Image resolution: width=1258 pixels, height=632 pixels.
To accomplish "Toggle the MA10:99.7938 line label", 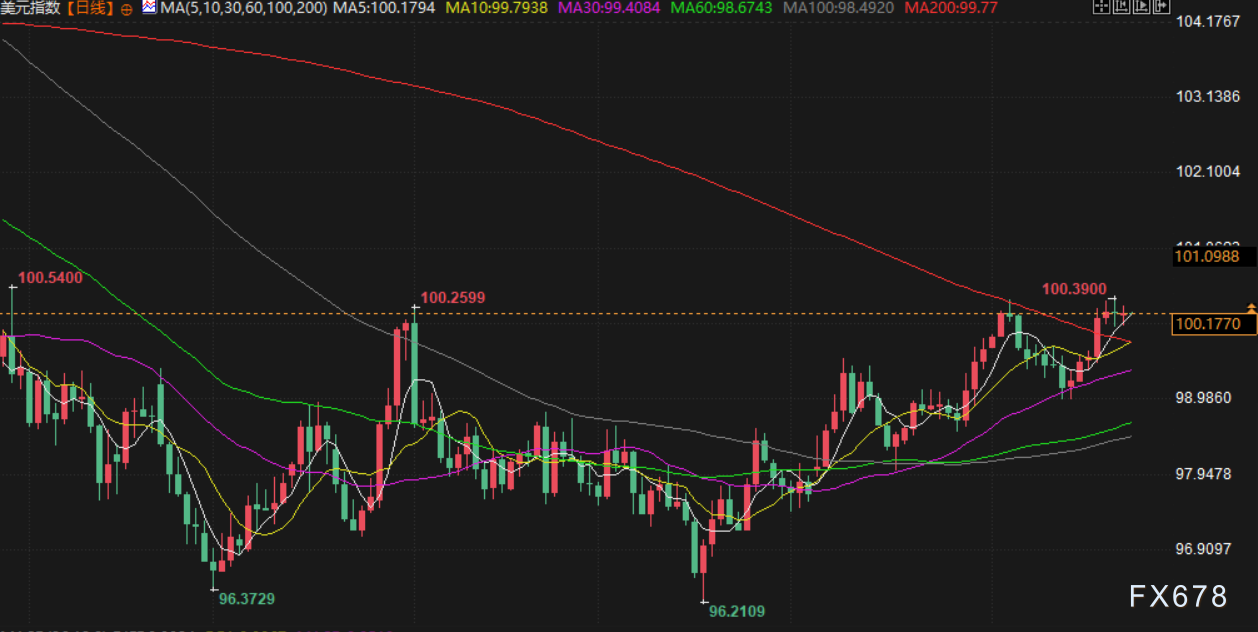I will coord(498,8).
